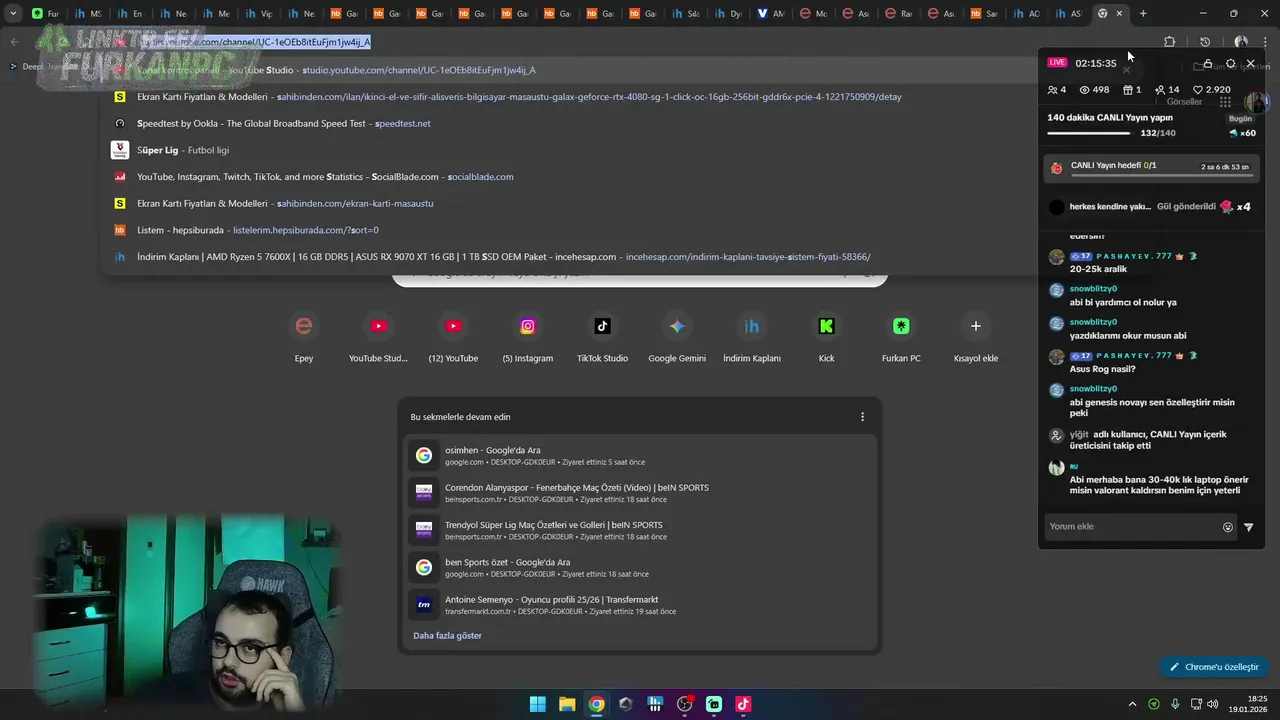Switch to the AM tab with V icon
Viewport: 1280px width, 720px height.
coord(772,13)
